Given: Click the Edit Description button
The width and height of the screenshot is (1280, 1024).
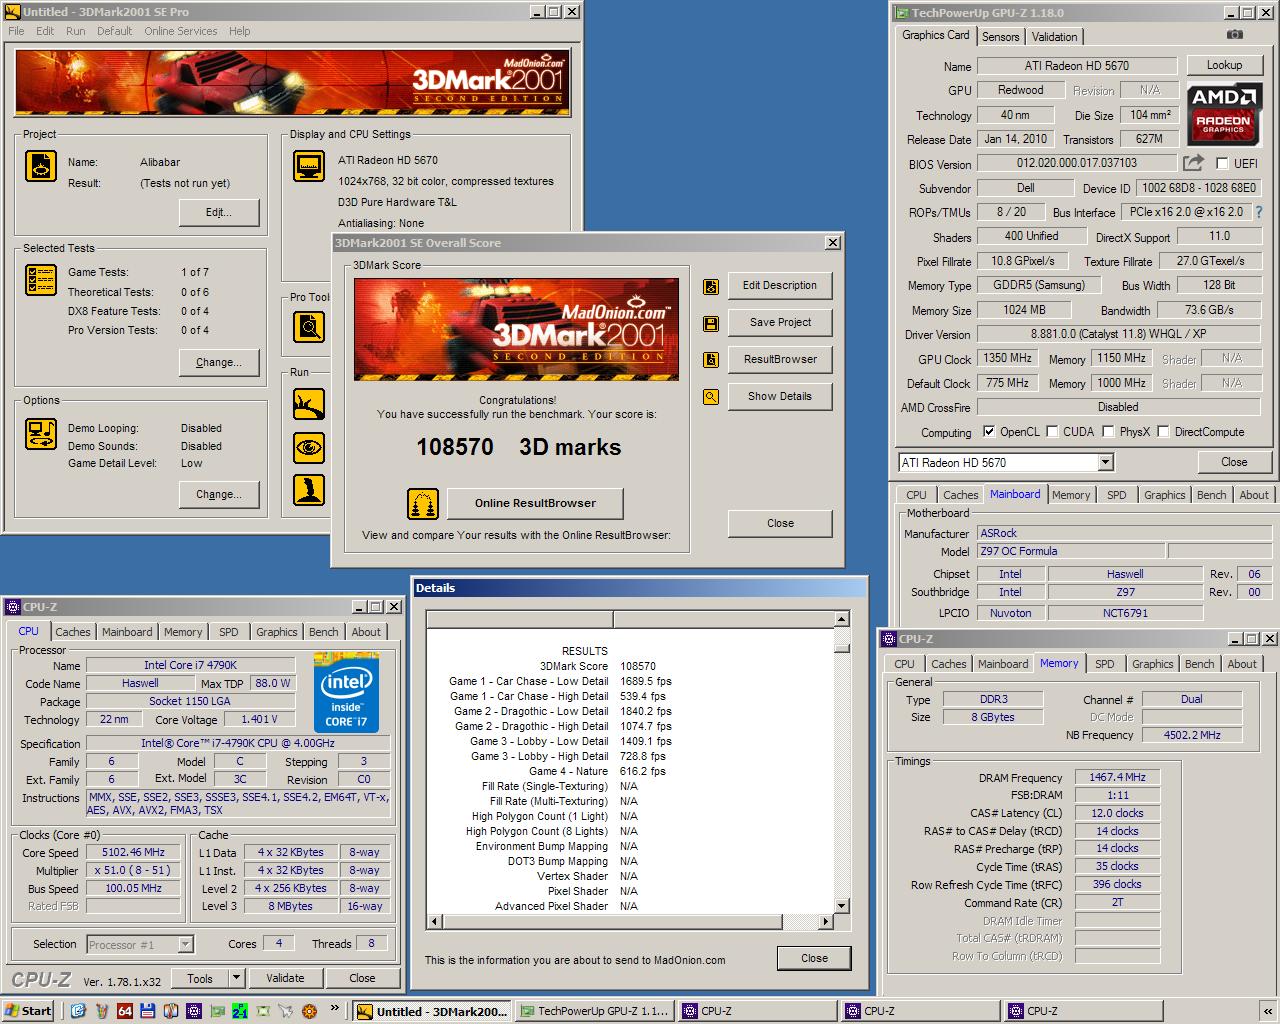Looking at the screenshot, I should 780,286.
